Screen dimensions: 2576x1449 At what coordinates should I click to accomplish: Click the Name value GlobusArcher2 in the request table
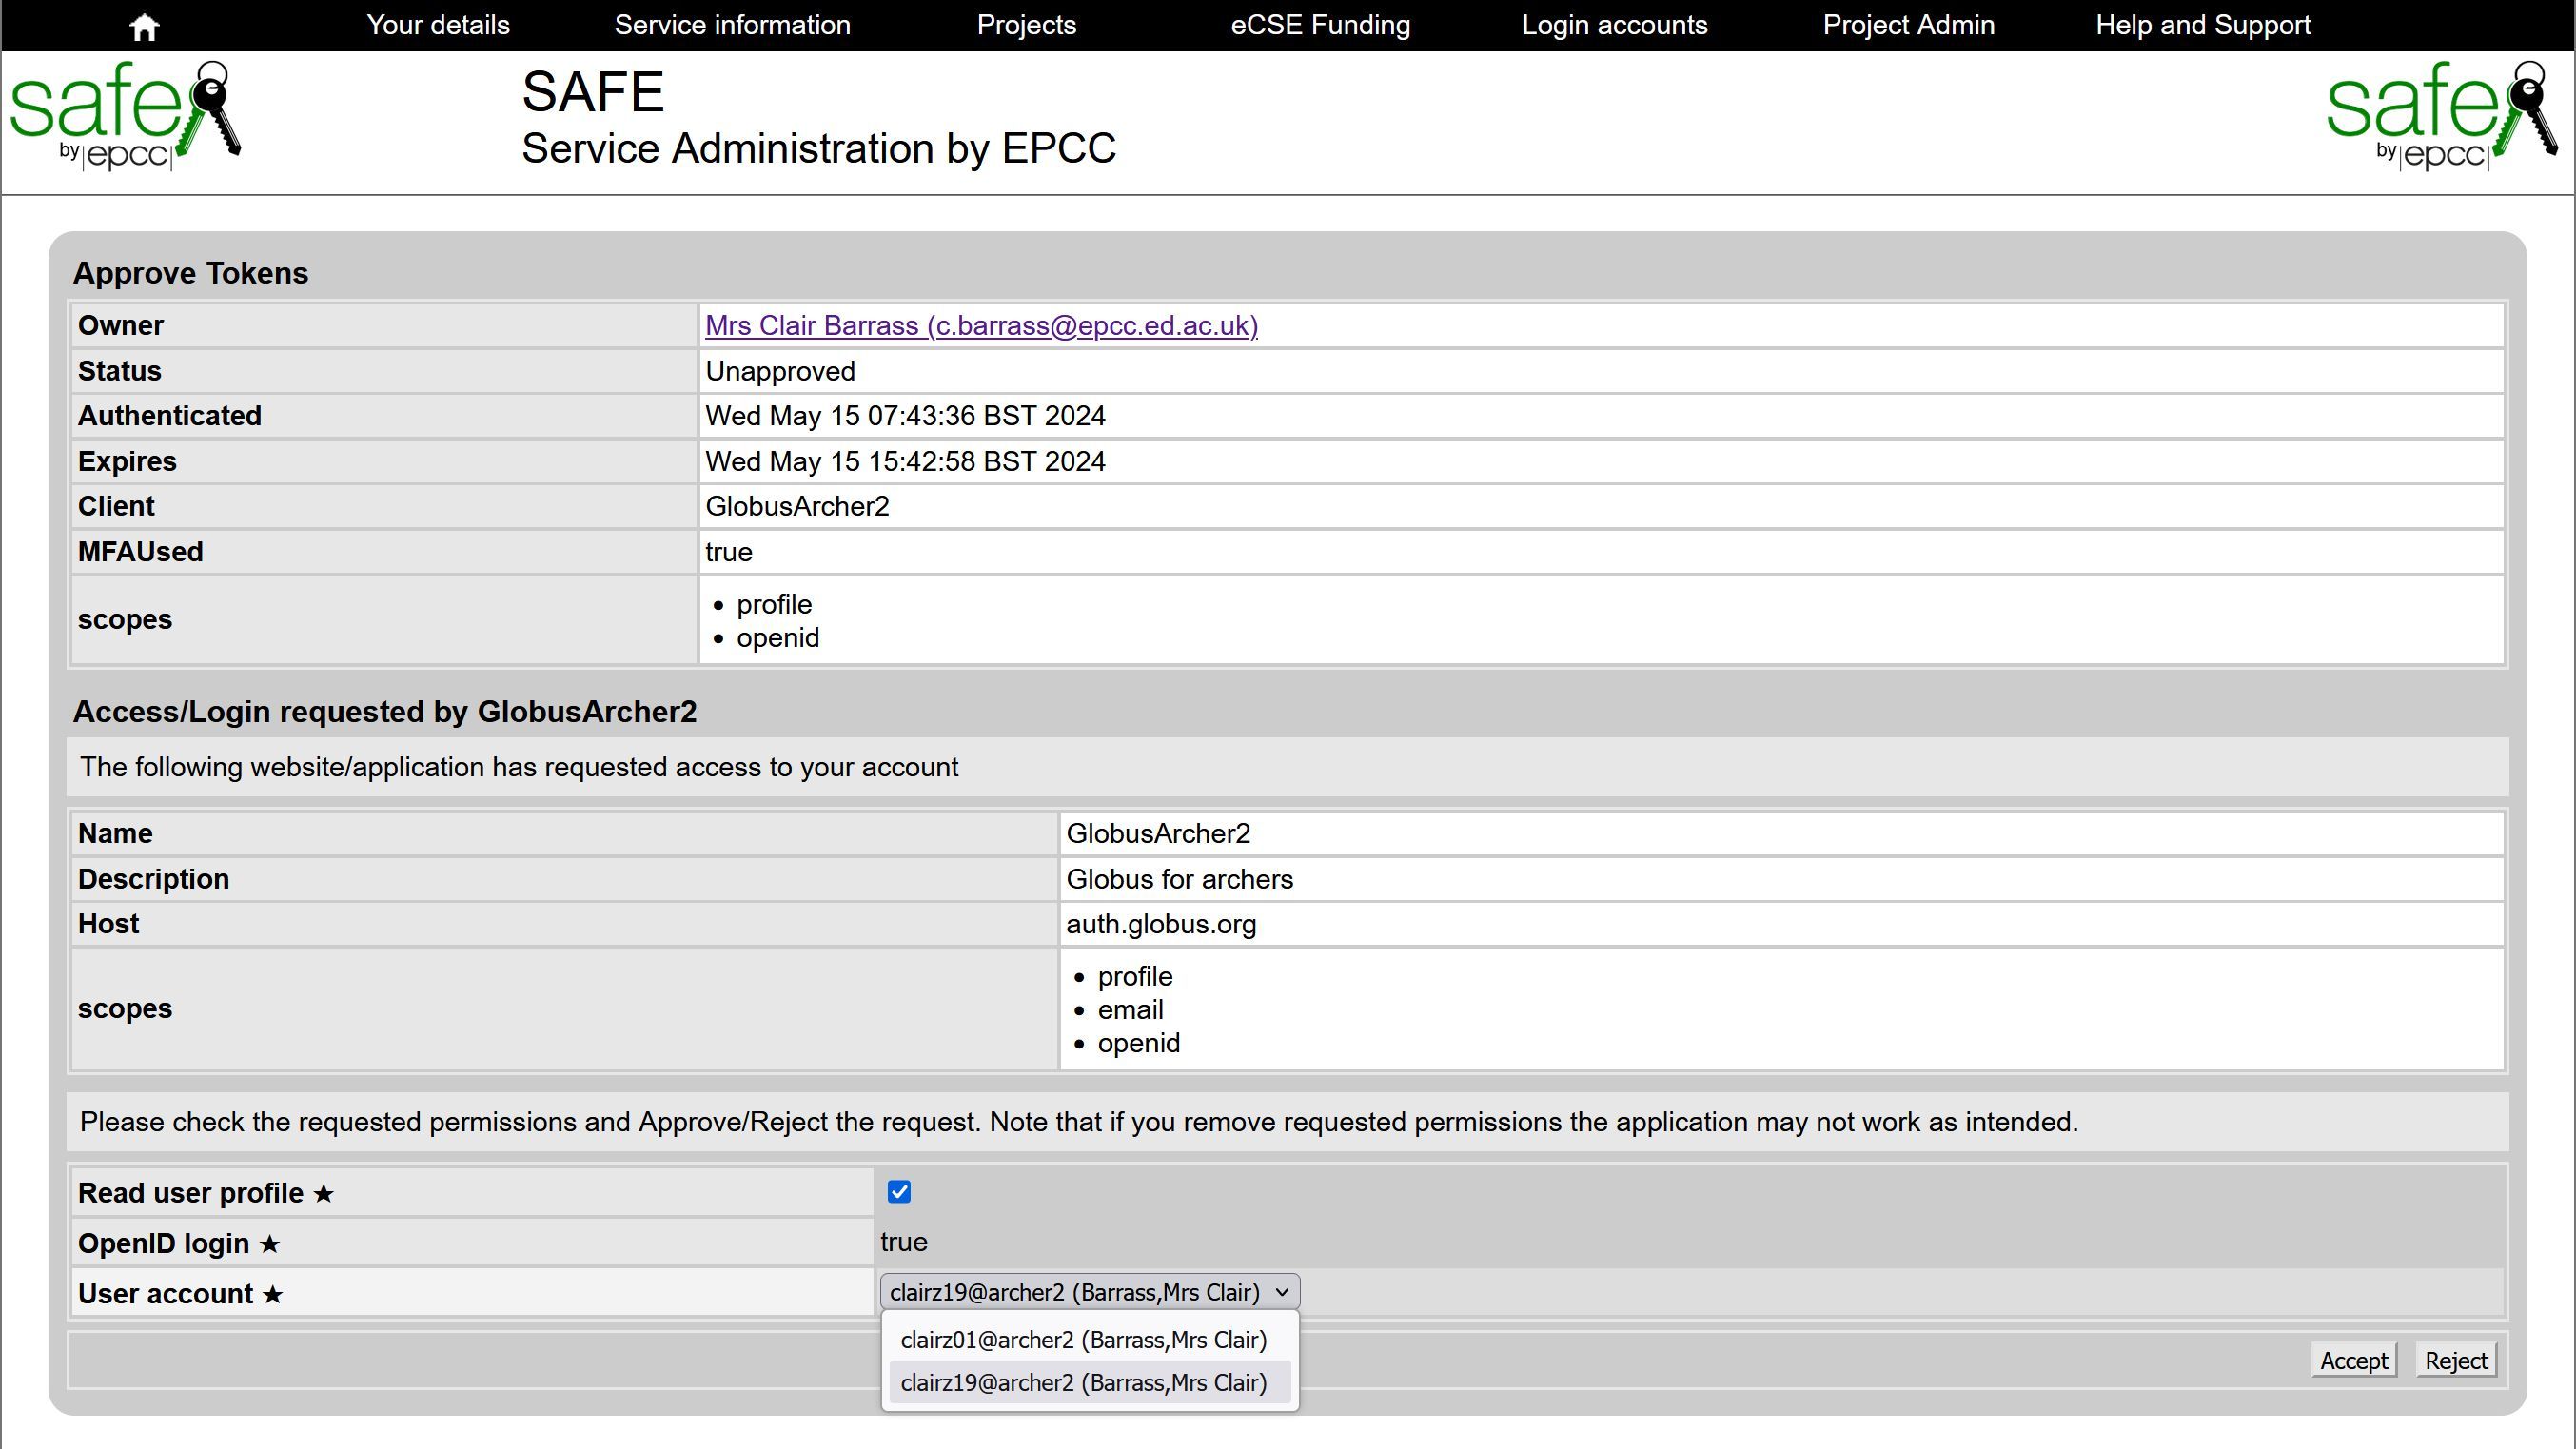pyautogui.click(x=1158, y=834)
